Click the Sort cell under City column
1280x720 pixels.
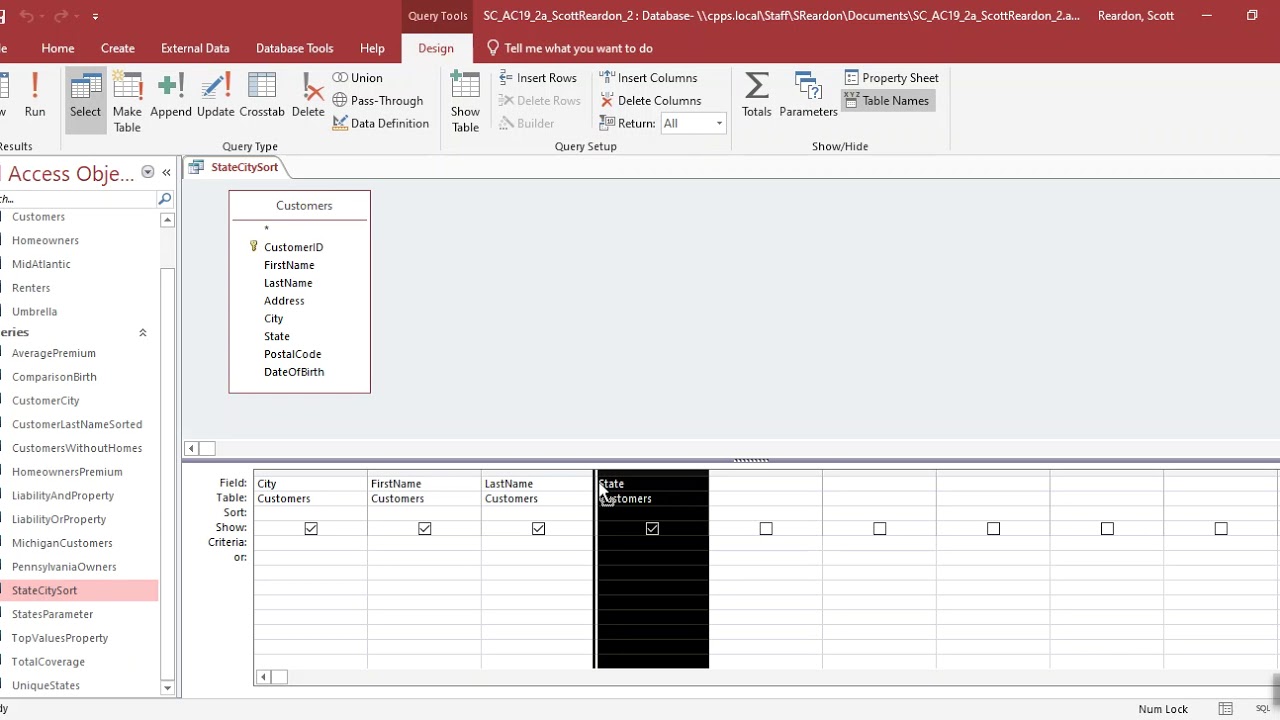[311, 512]
